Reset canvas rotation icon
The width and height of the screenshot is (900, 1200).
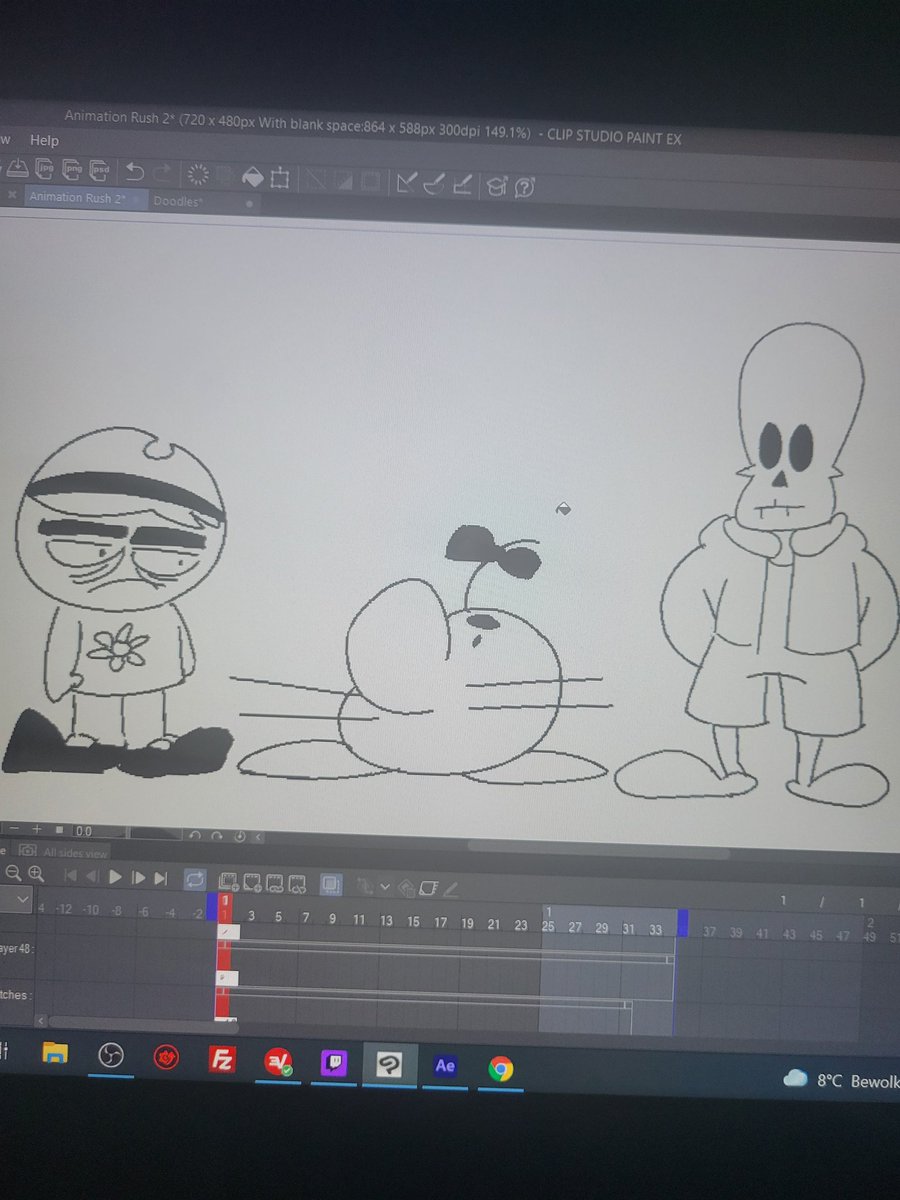pos(240,836)
